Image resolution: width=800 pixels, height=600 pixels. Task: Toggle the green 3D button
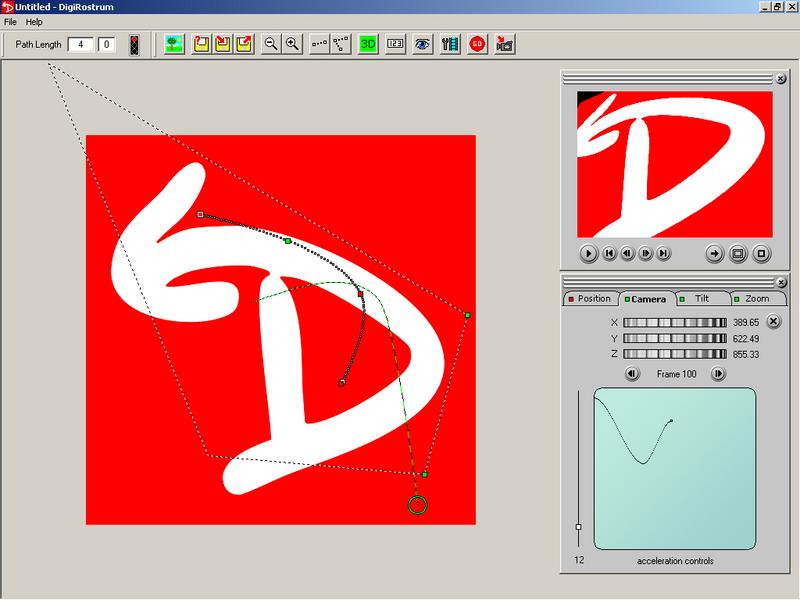click(x=368, y=44)
